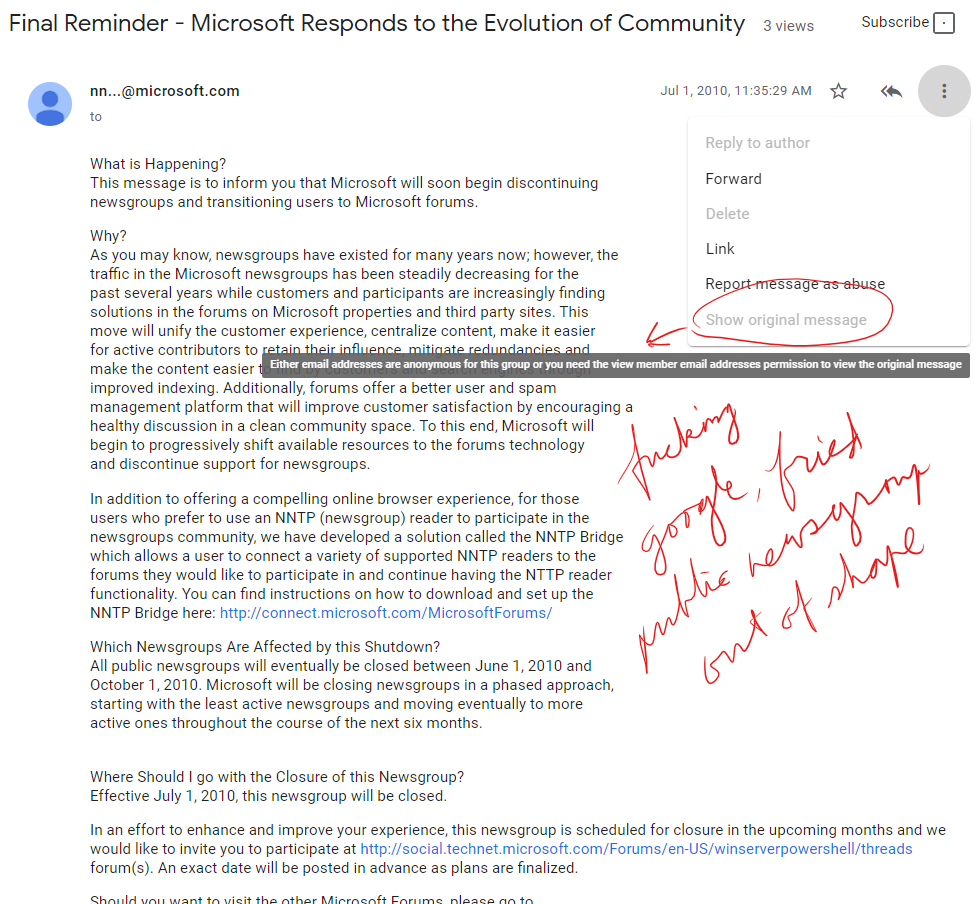
Task: Open the connect.microsoft.com MicrosoftForums link
Action: click(x=386, y=613)
